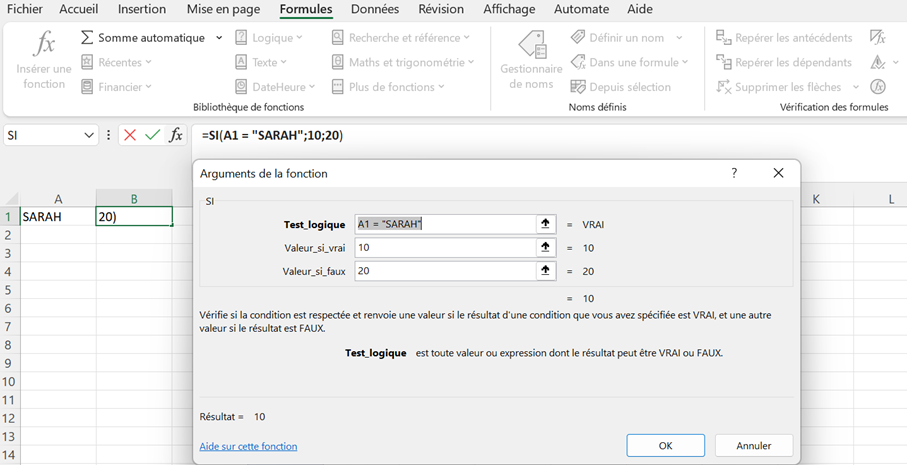This screenshot has width=907, height=465.
Task: Select row 5 header
Action: click(x=9, y=290)
